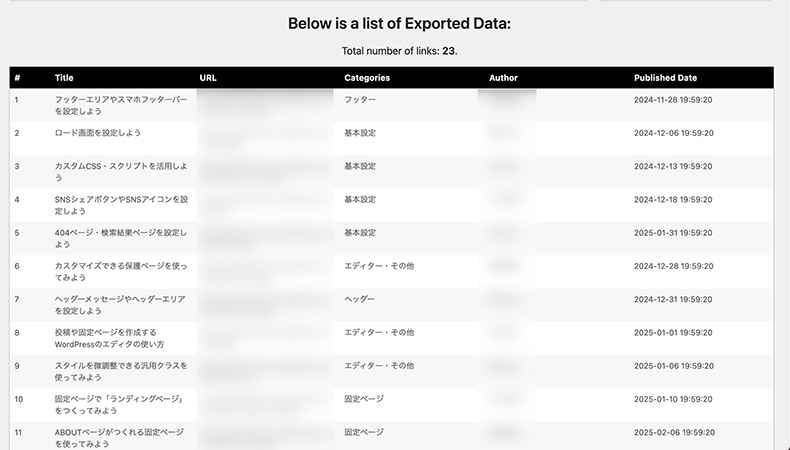
Task: Click the "#" column header
Action: (x=17, y=77)
